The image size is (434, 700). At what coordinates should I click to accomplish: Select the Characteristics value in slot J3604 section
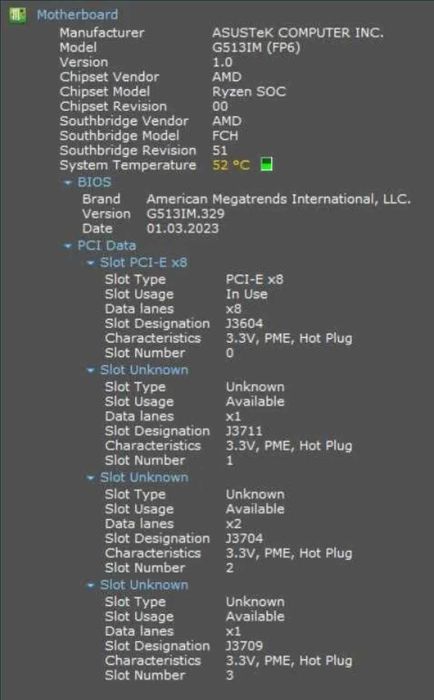coord(289,338)
